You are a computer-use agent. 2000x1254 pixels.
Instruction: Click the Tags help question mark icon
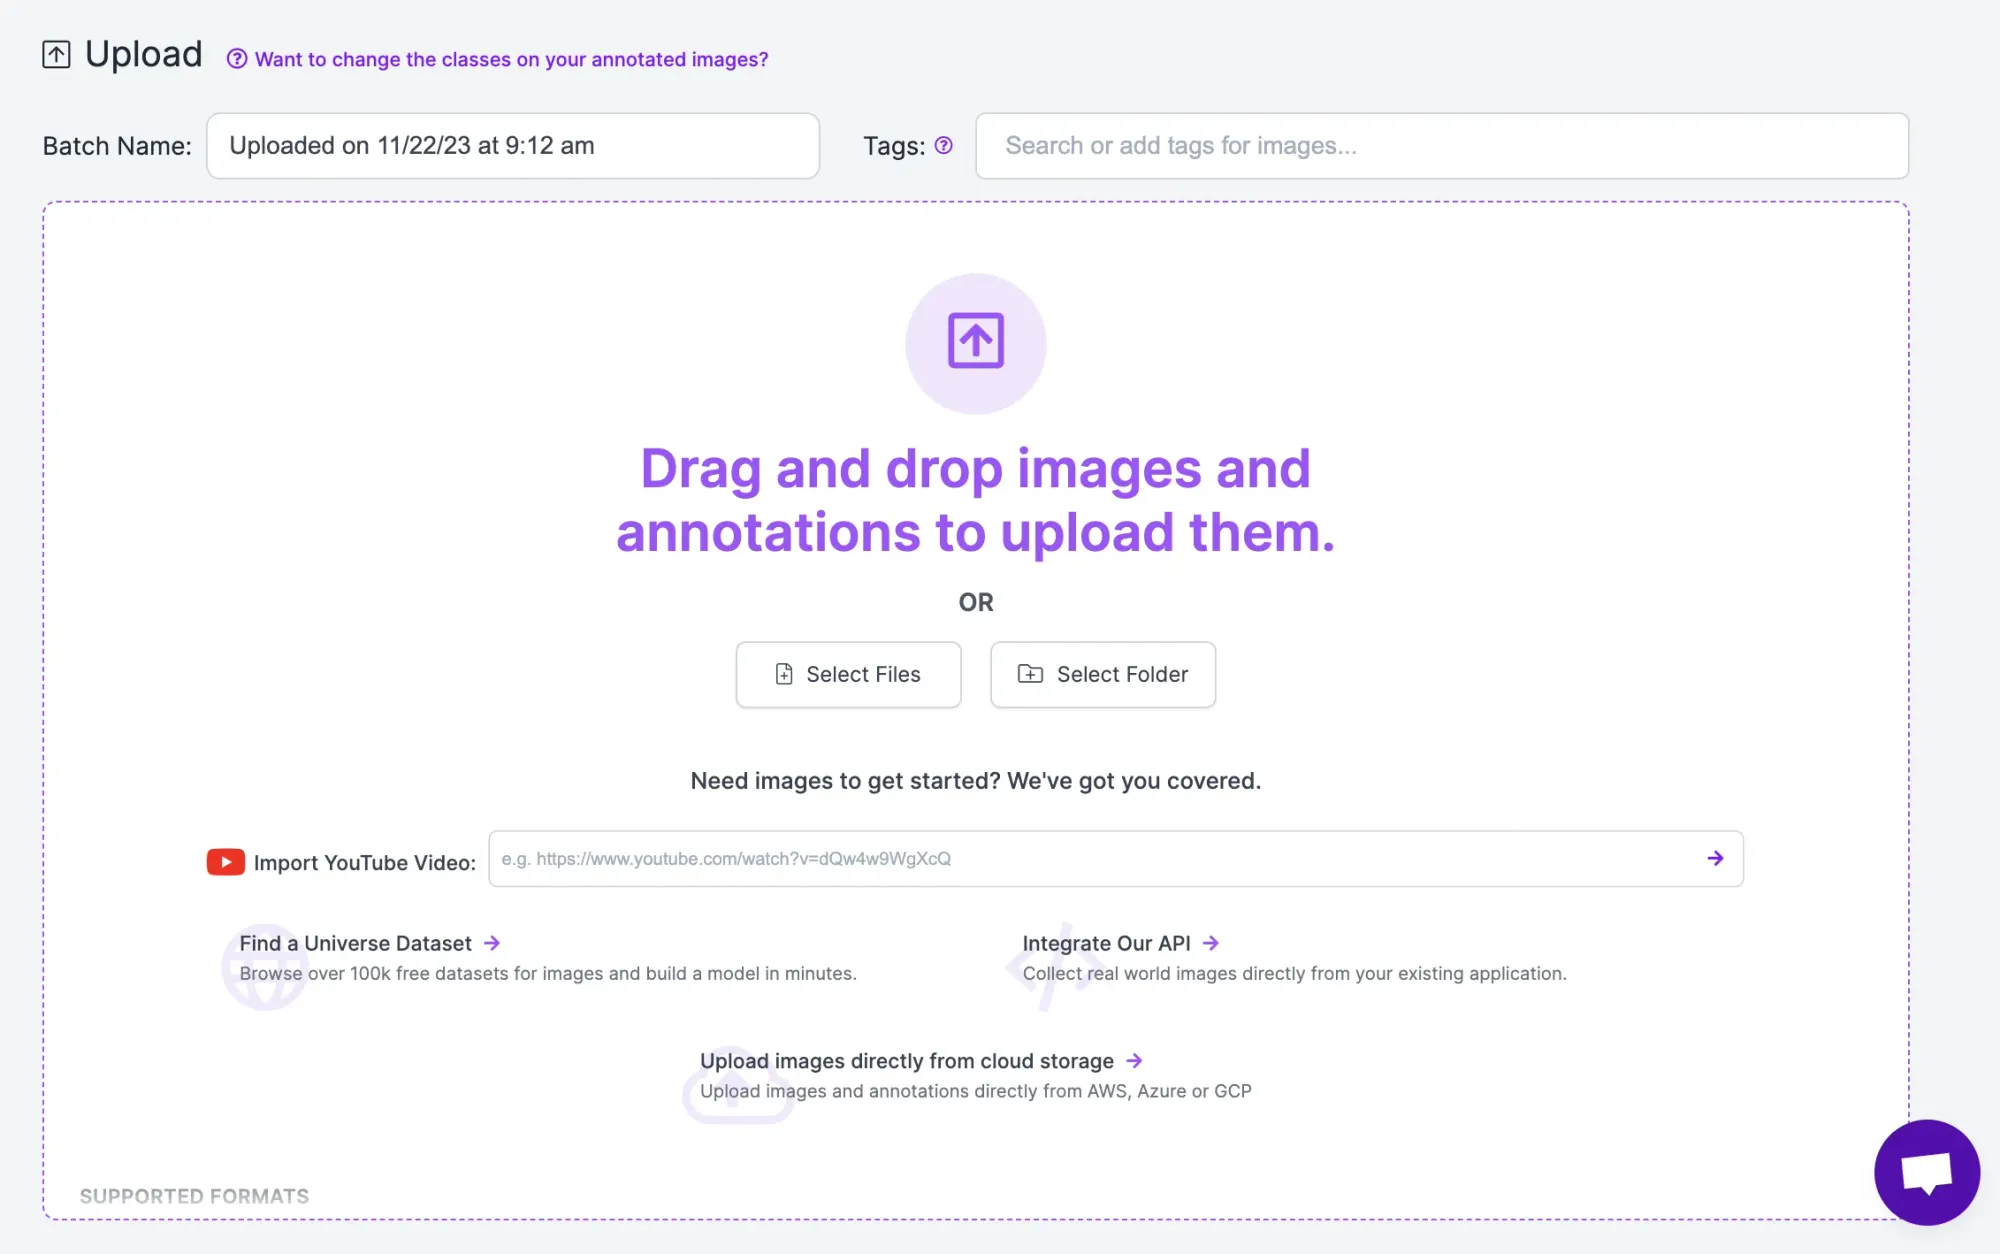(x=943, y=146)
